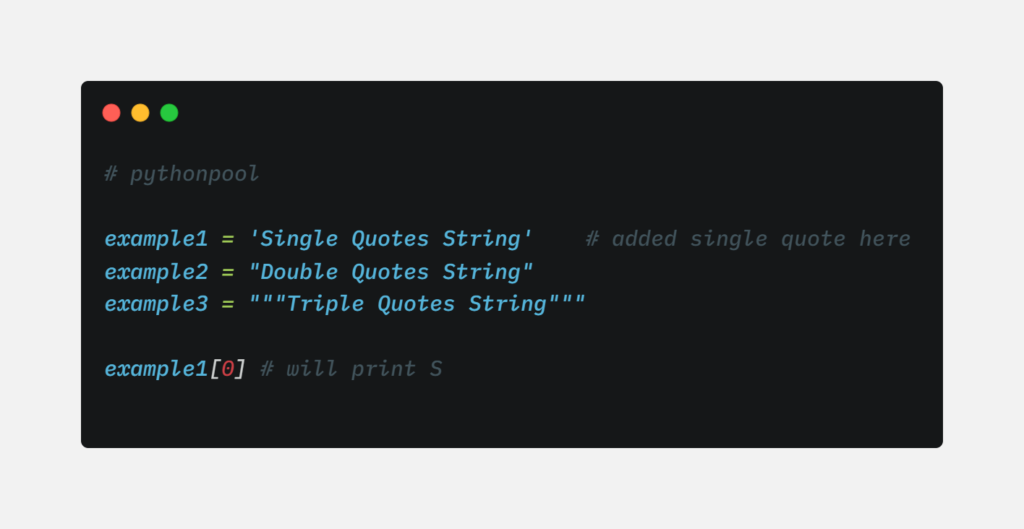Click the Triple Quotes String literal

pos(417,304)
